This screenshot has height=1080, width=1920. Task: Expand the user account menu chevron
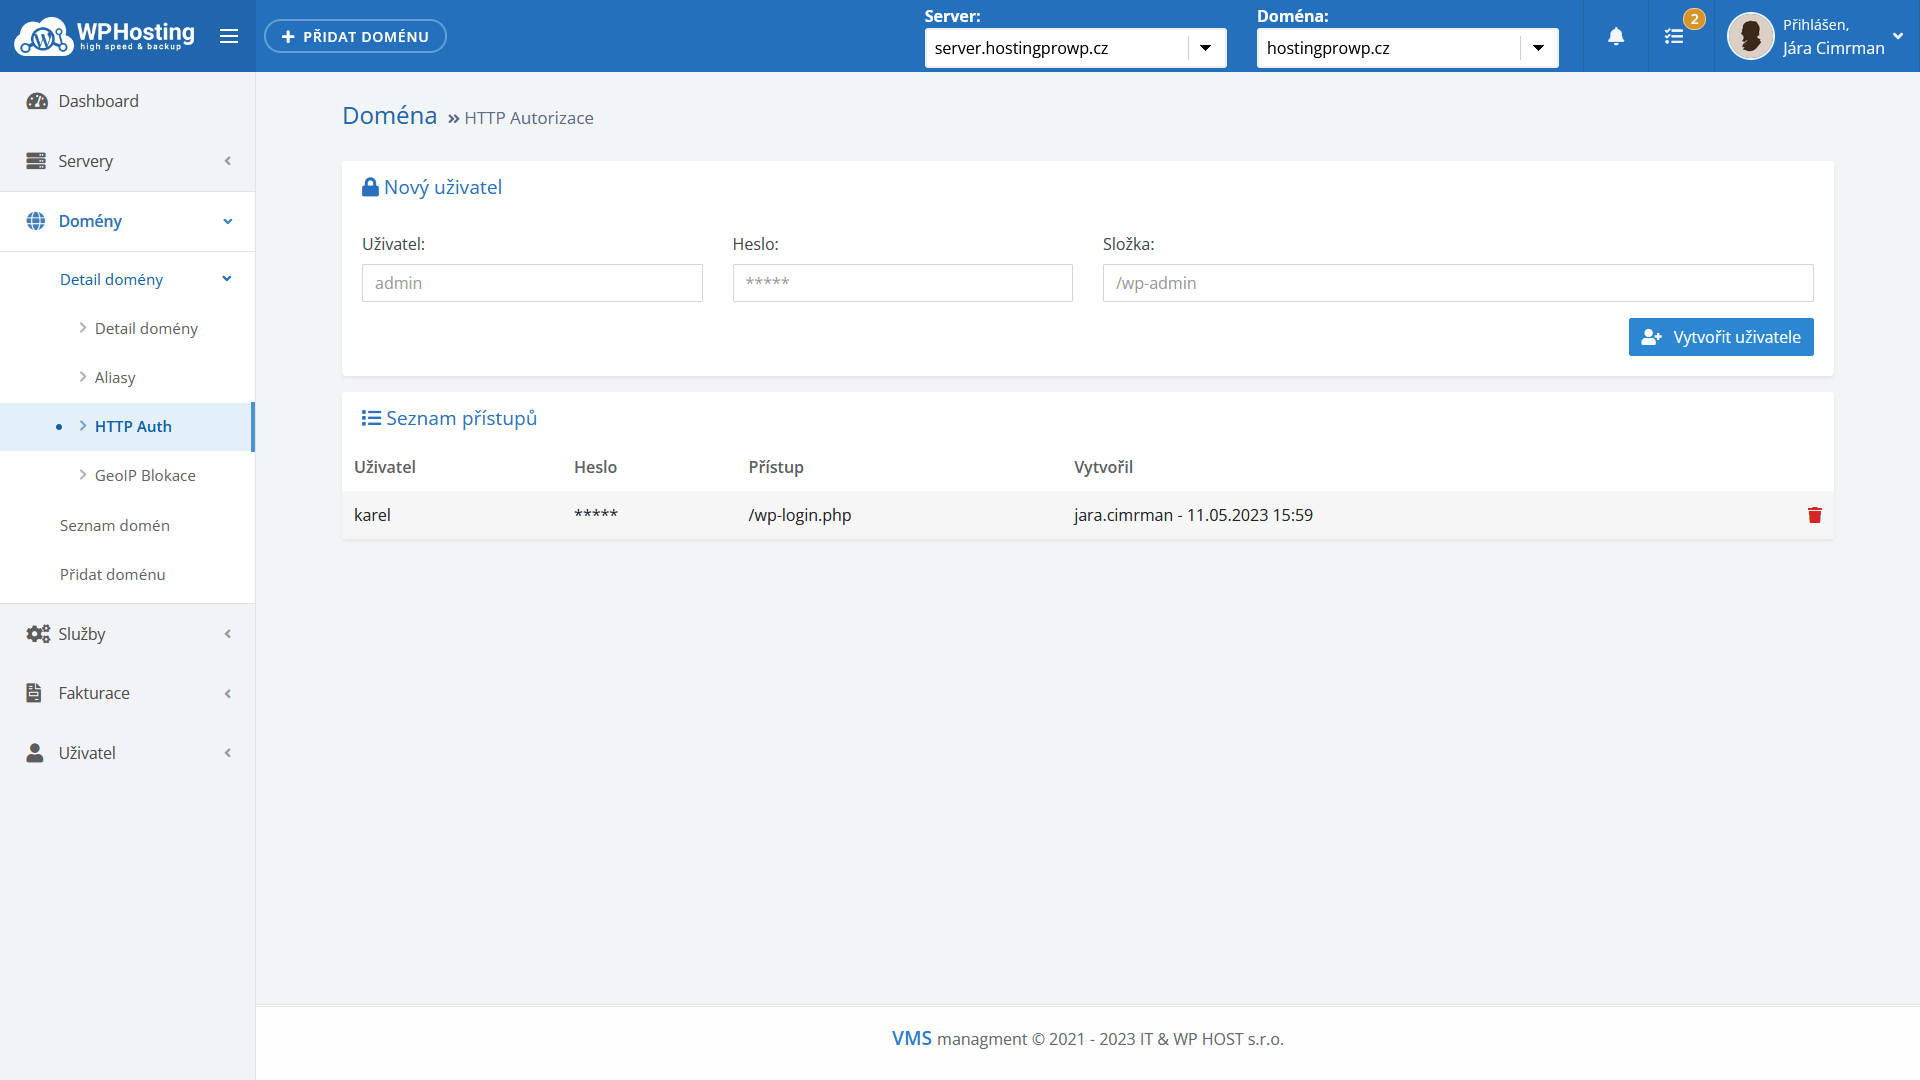click(1897, 36)
